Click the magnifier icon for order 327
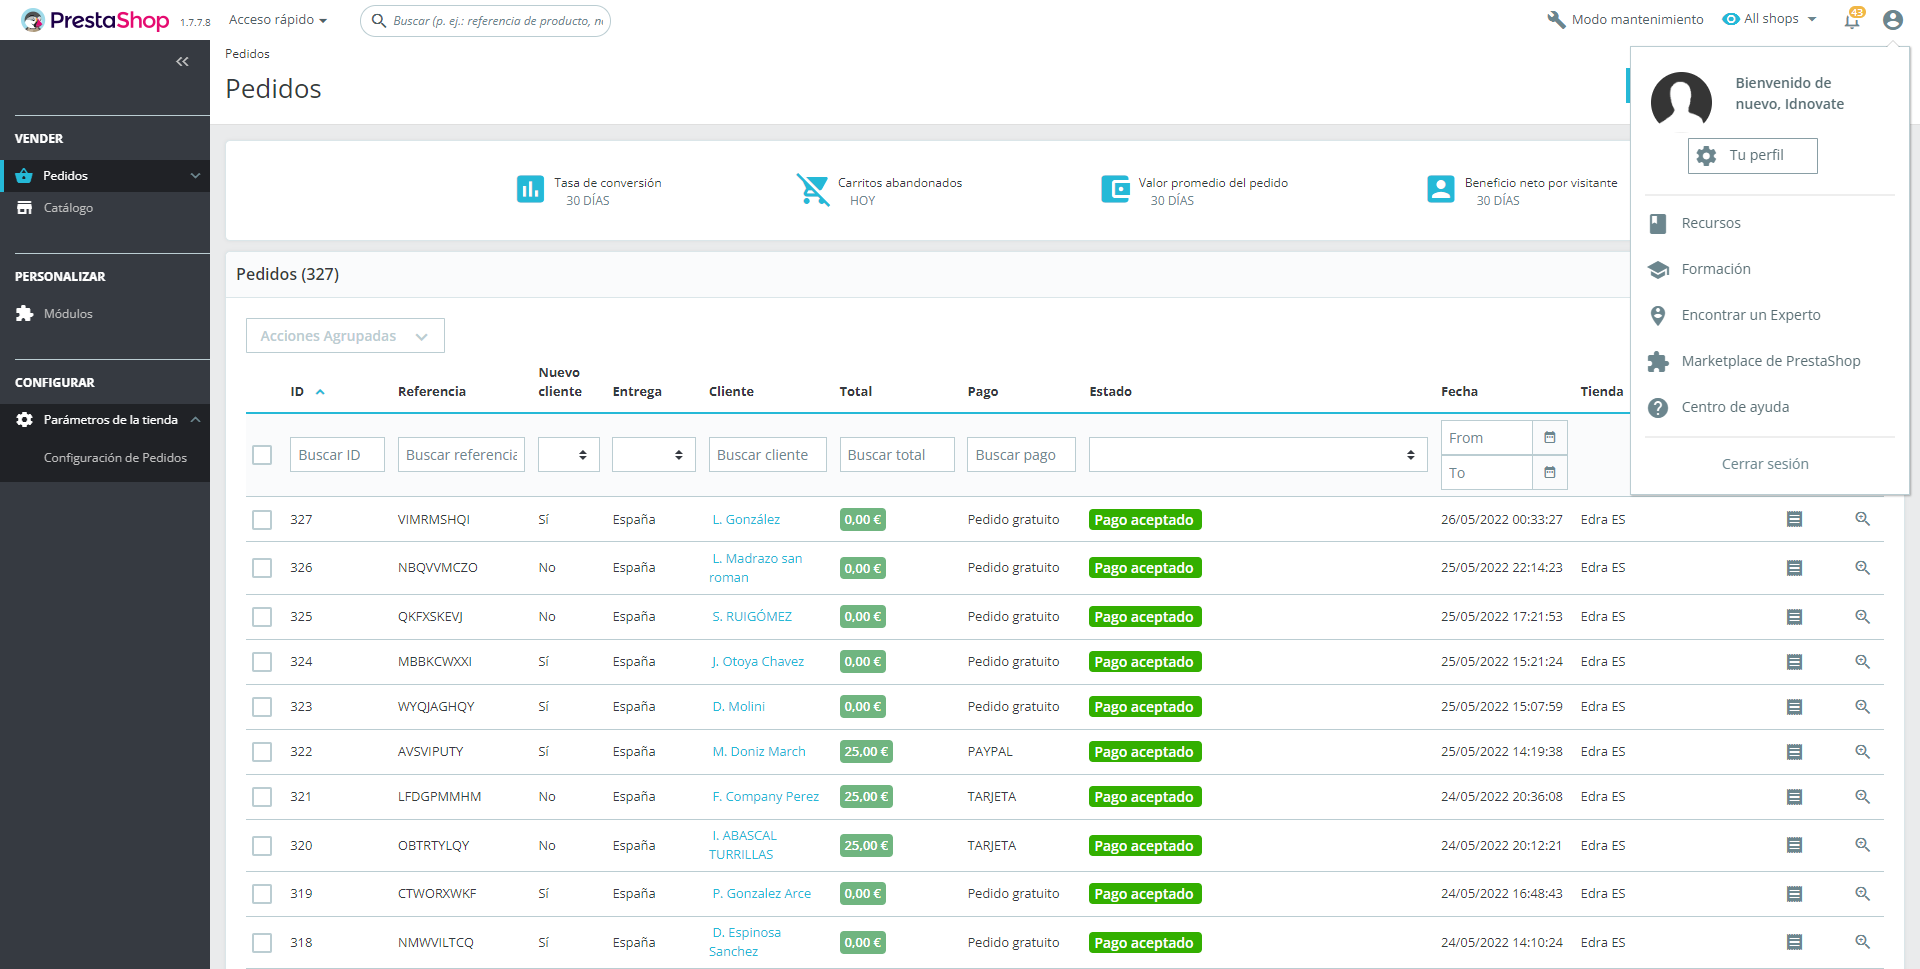Screen dimensions: 1920x969 tap(1862, 519)
